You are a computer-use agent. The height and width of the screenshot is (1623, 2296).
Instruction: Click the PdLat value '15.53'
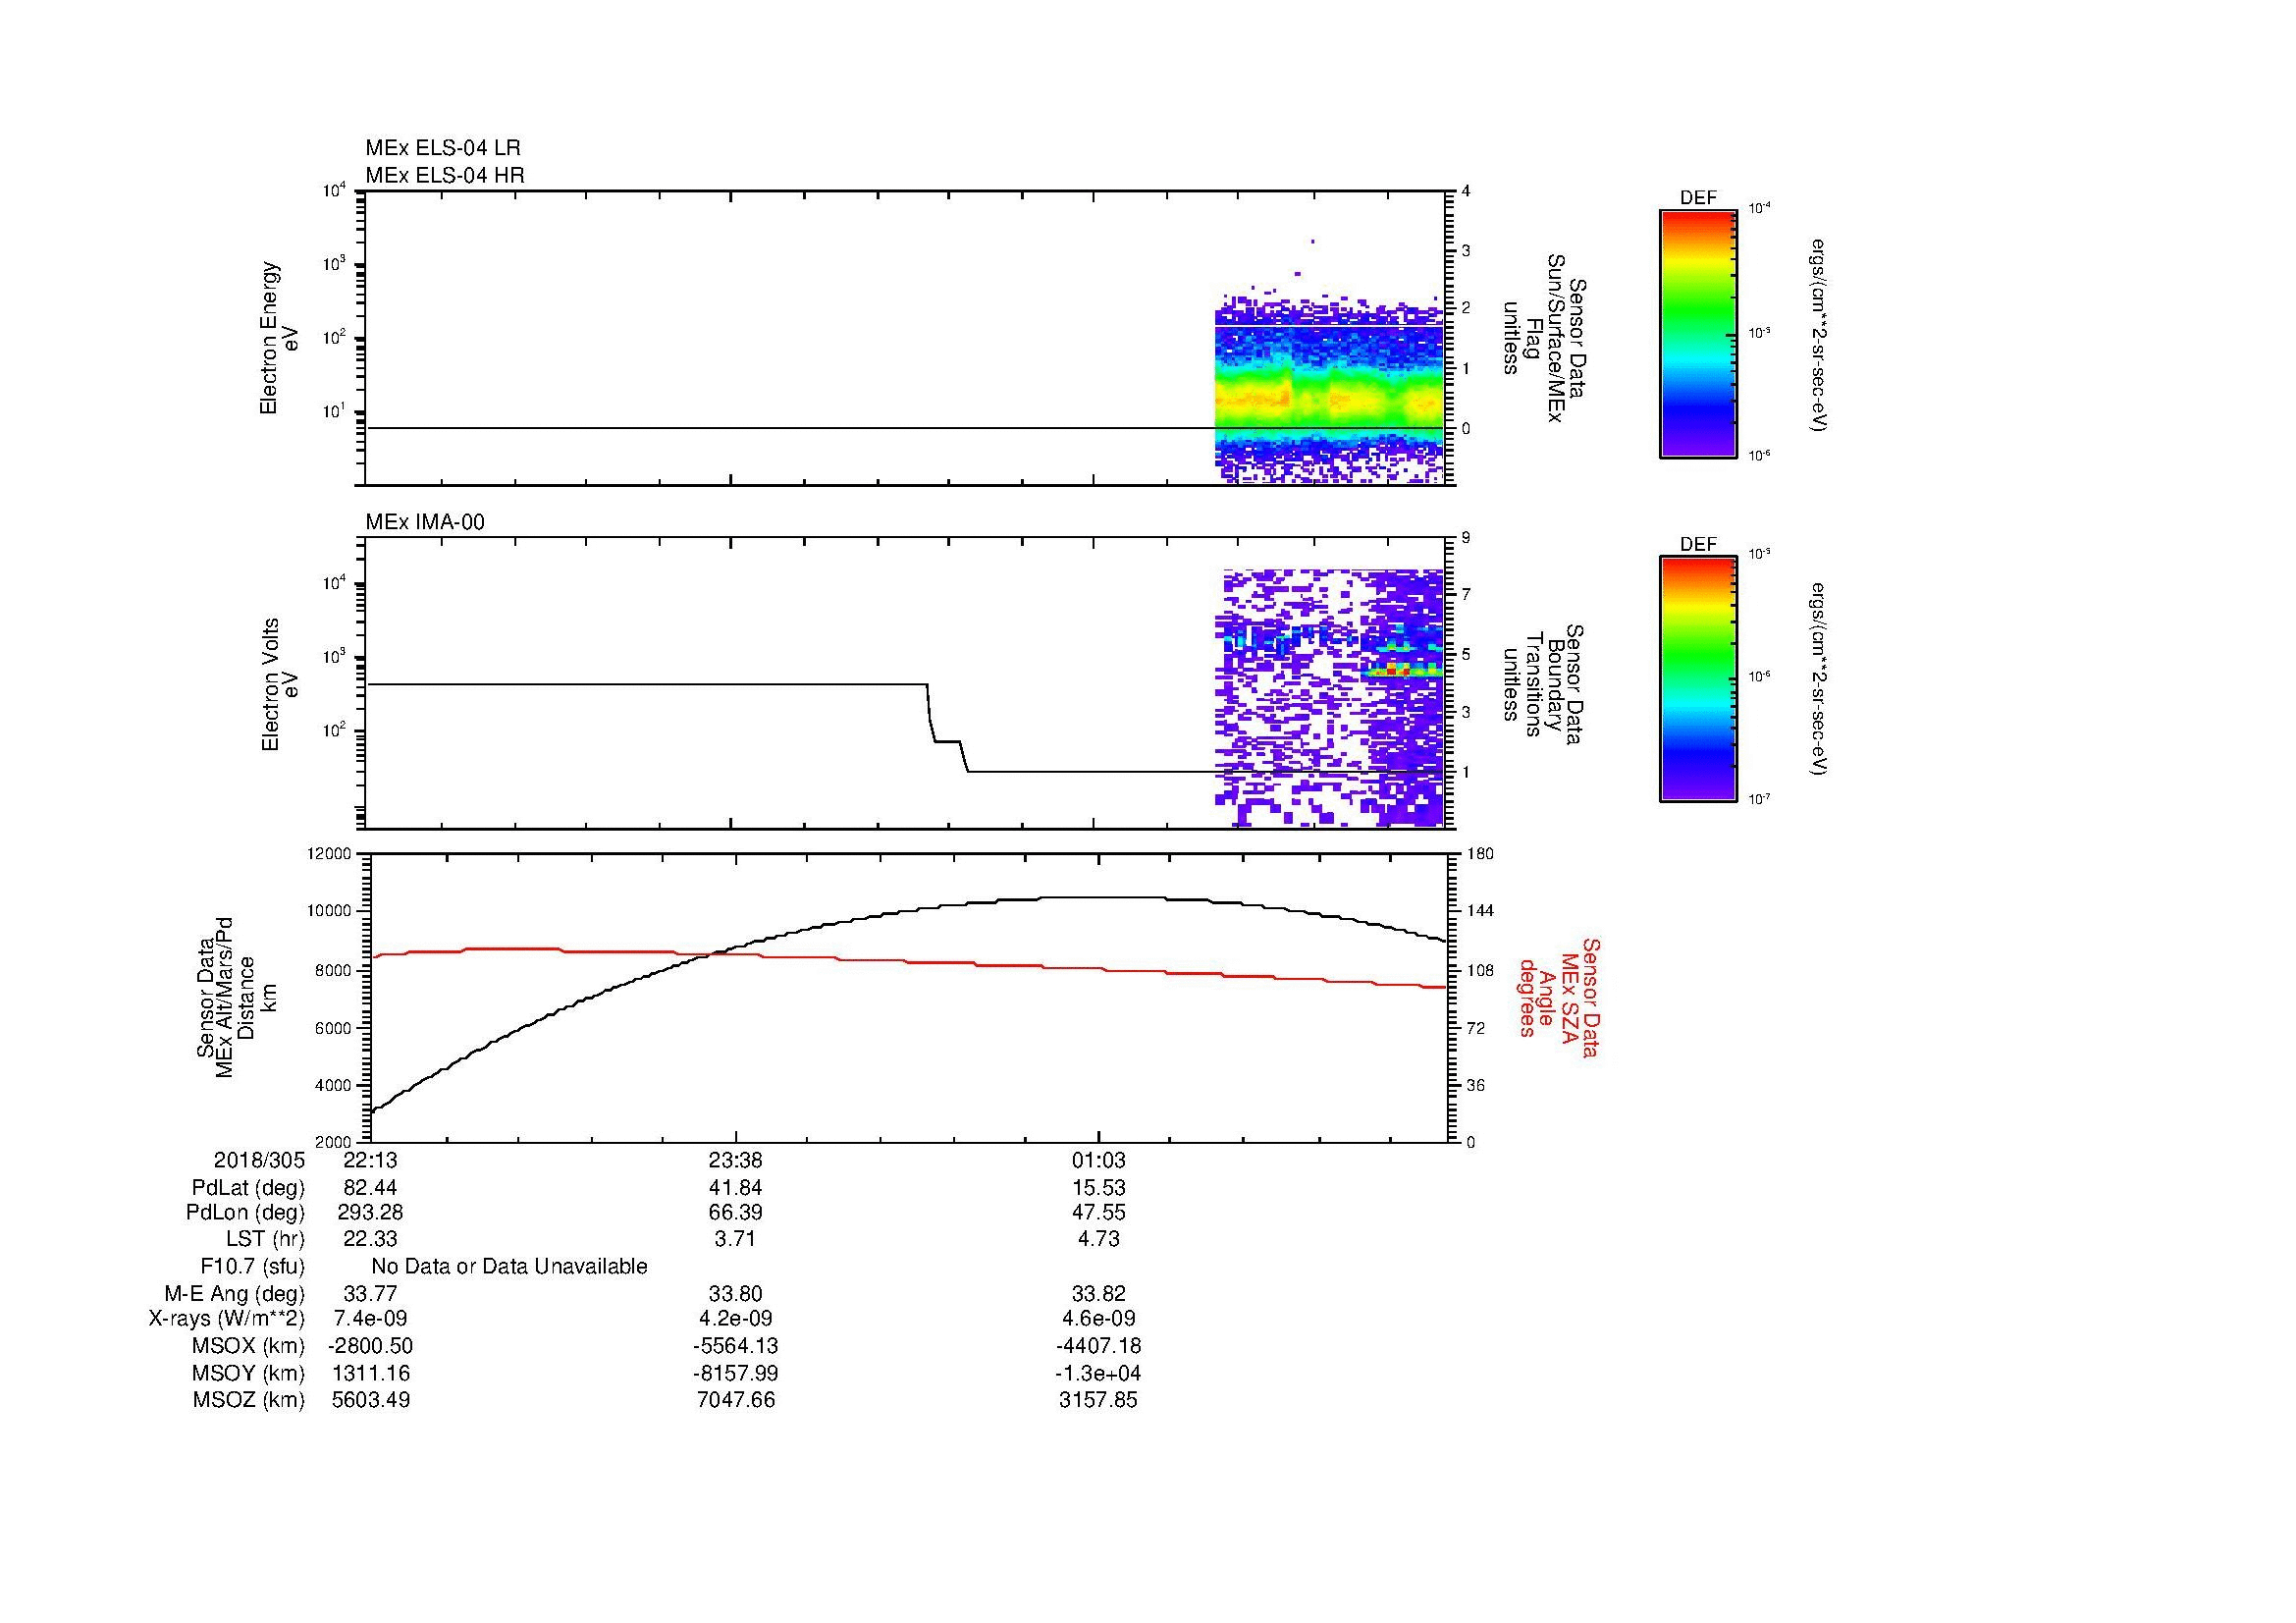click(1099, 1188)
